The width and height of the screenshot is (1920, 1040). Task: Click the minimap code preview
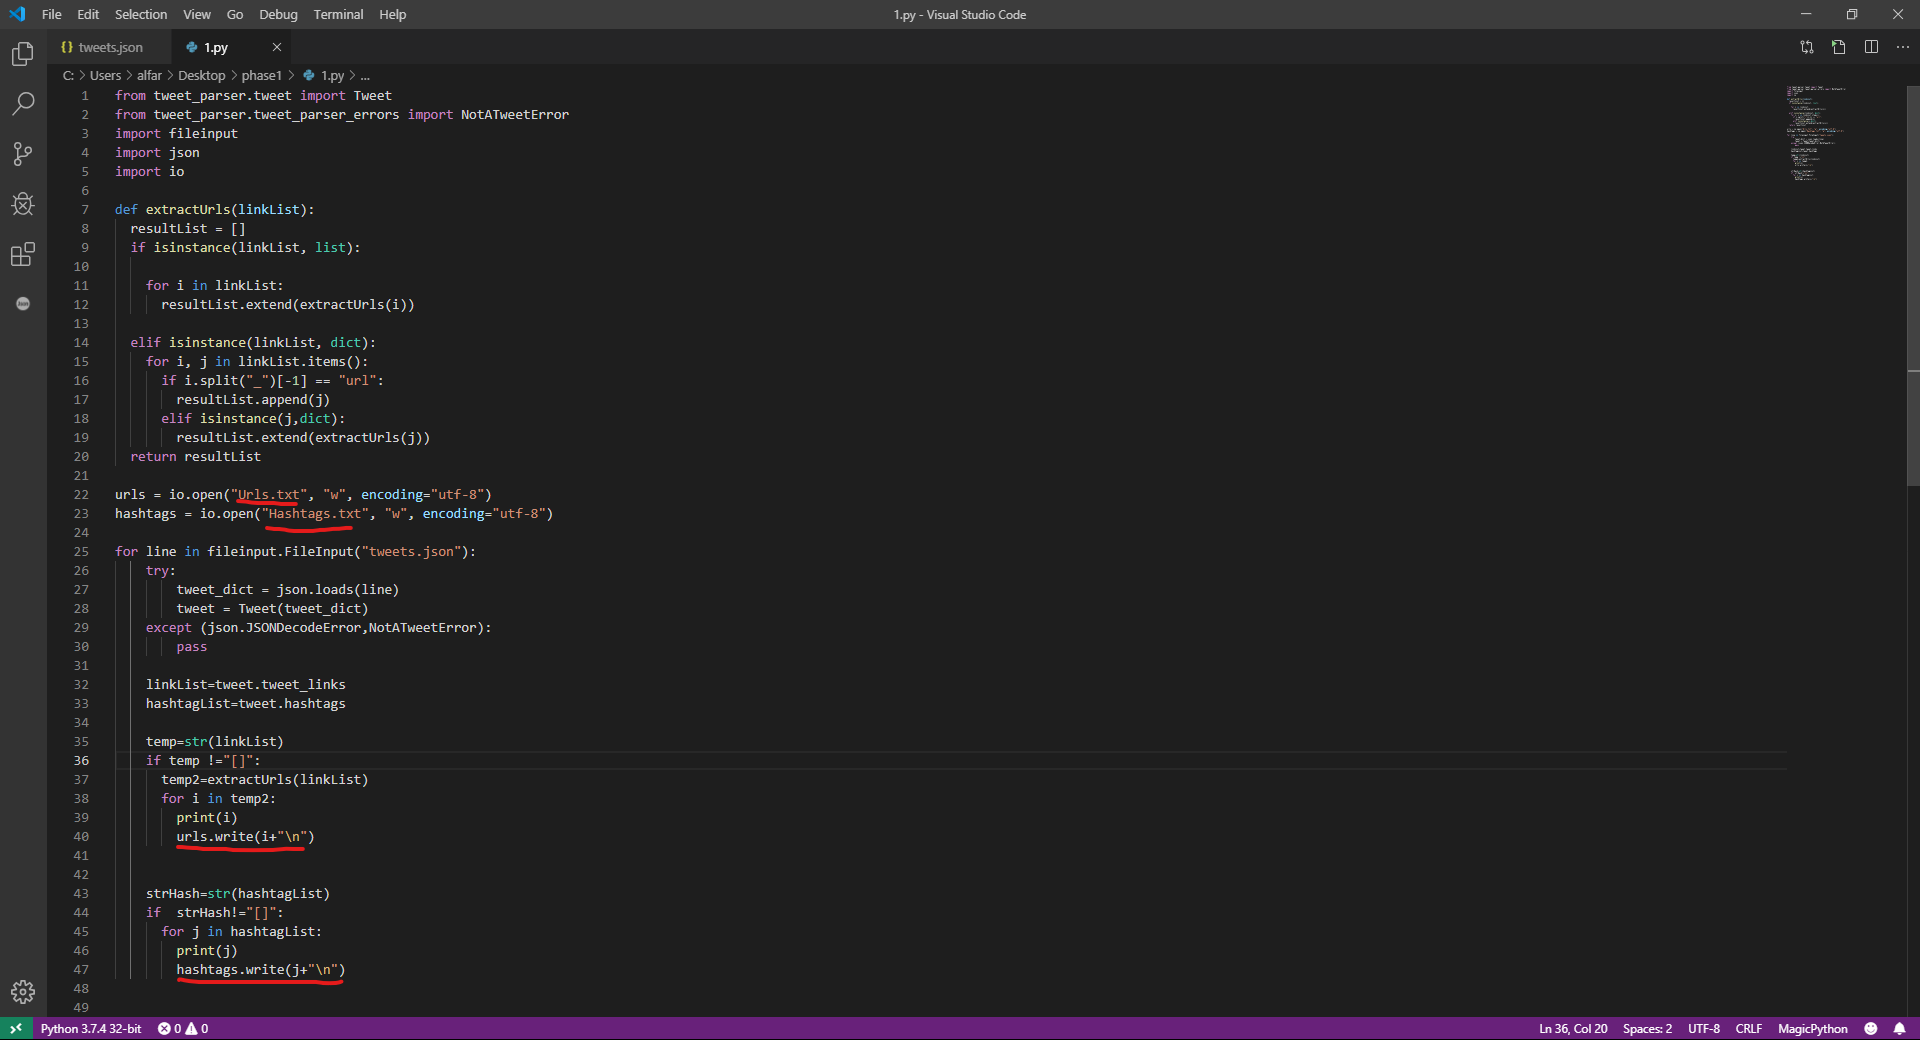[x=1816, y=132]
